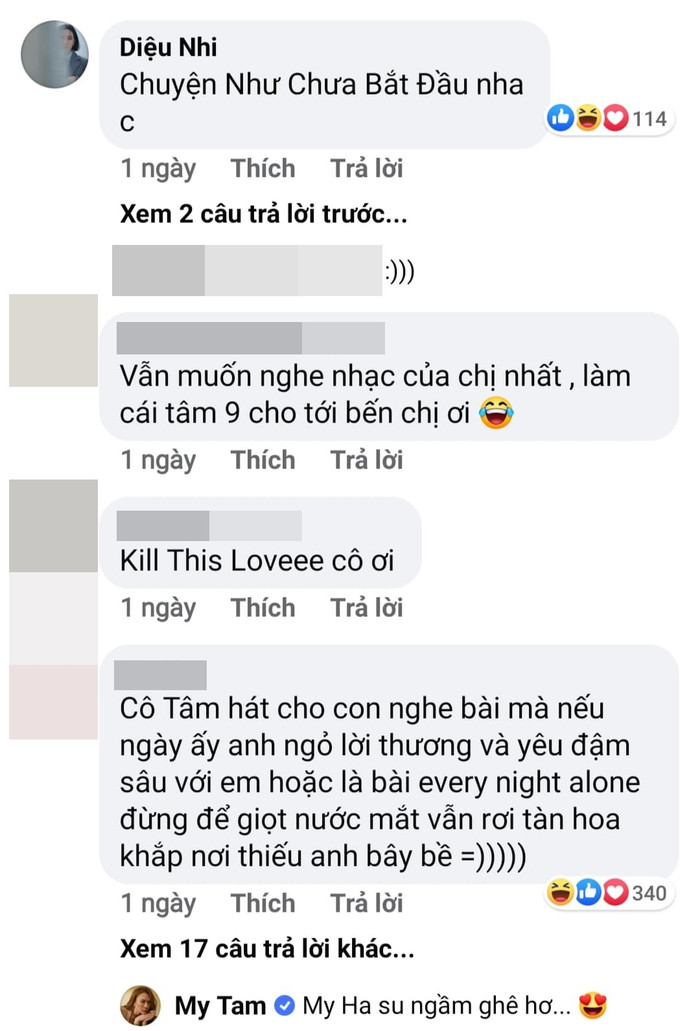Reply to the Cô Tâm hát comment
700x1031 pixels.
[x=366, y=903]
